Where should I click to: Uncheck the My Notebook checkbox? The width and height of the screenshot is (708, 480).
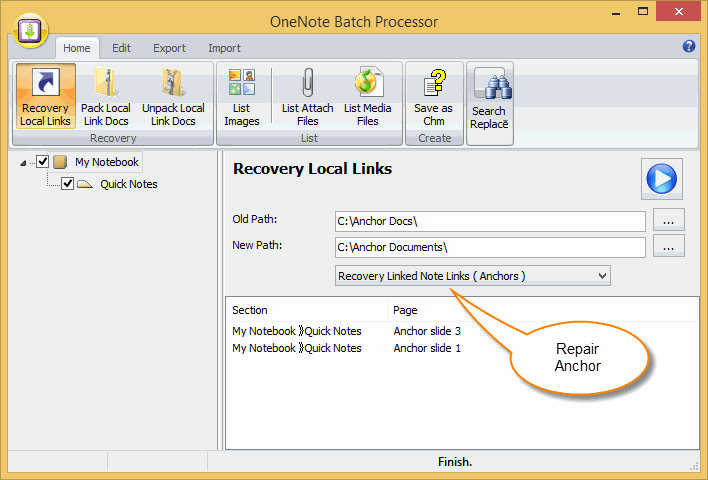pyautogui.click(x=42, y=161)
